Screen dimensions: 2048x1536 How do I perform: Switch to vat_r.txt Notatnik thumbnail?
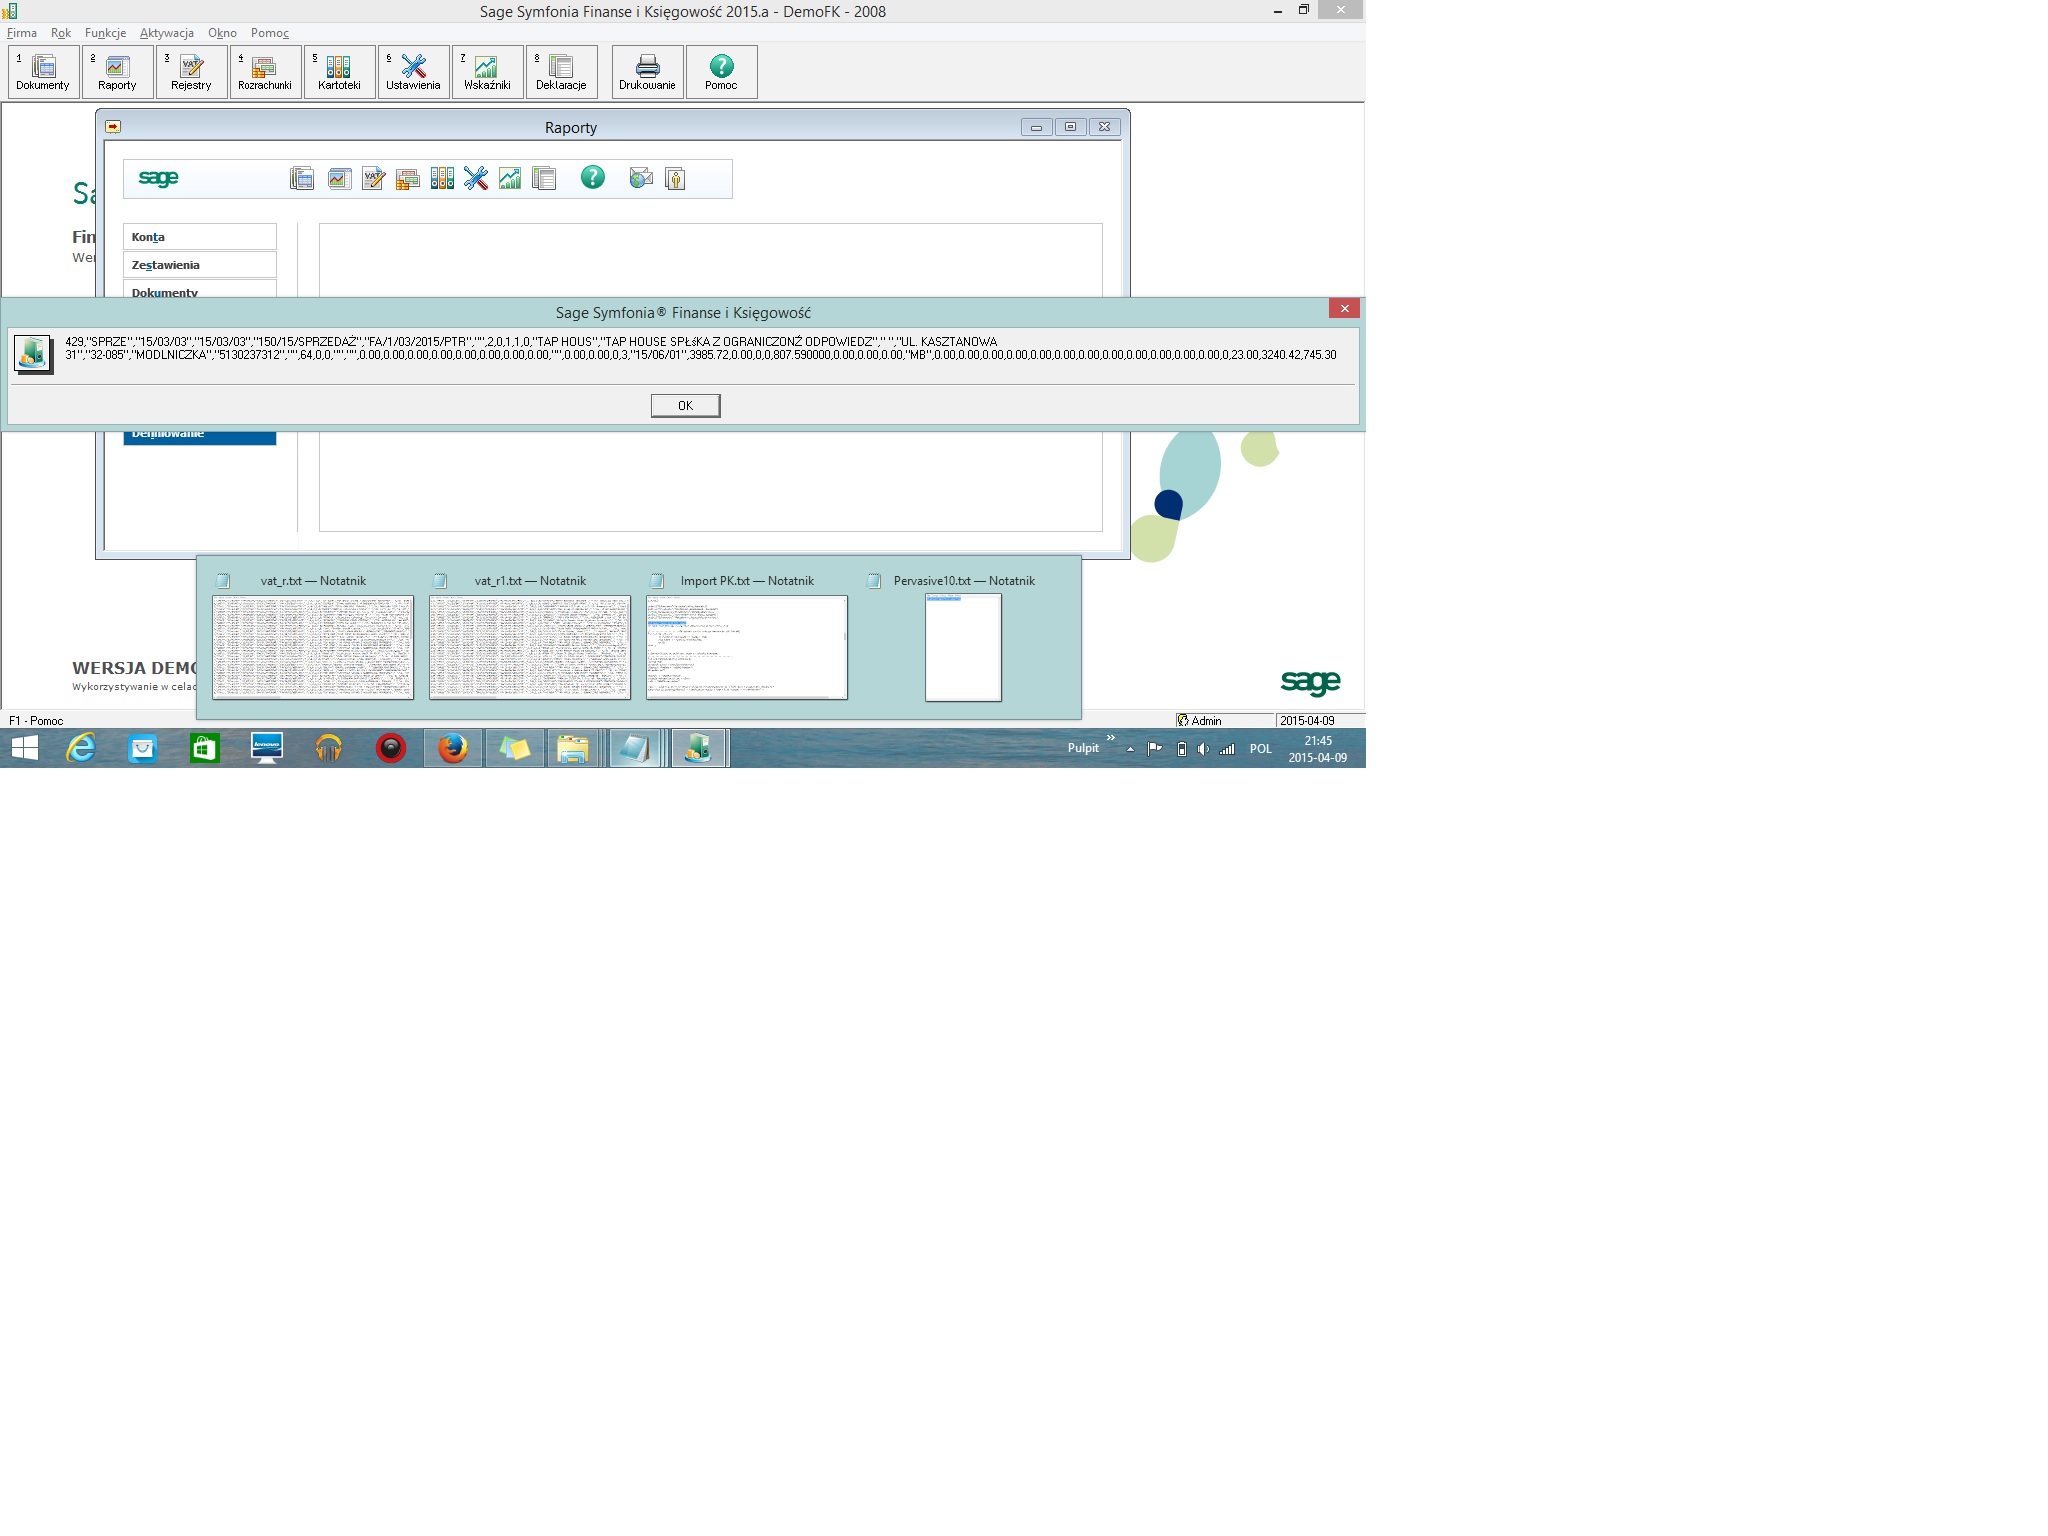313,647
